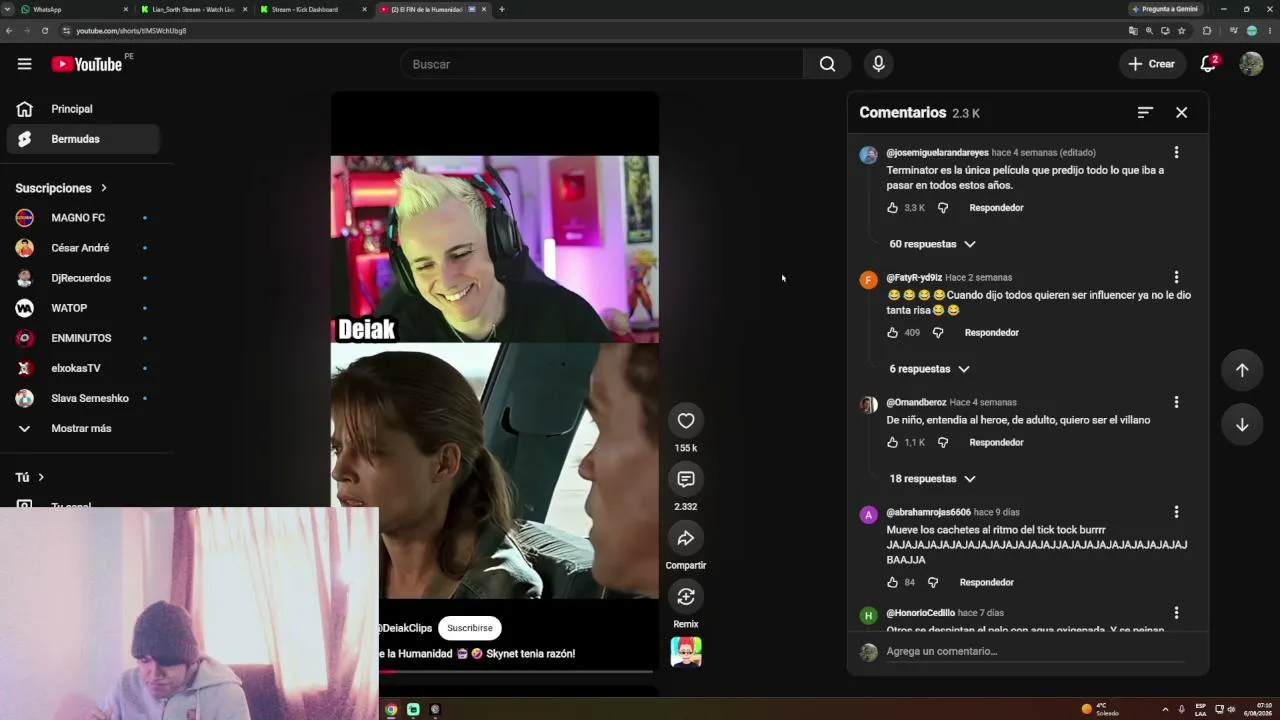Sort comments with the sort icon
This screenshot has width=1280, height=720.
[1145, 113]
